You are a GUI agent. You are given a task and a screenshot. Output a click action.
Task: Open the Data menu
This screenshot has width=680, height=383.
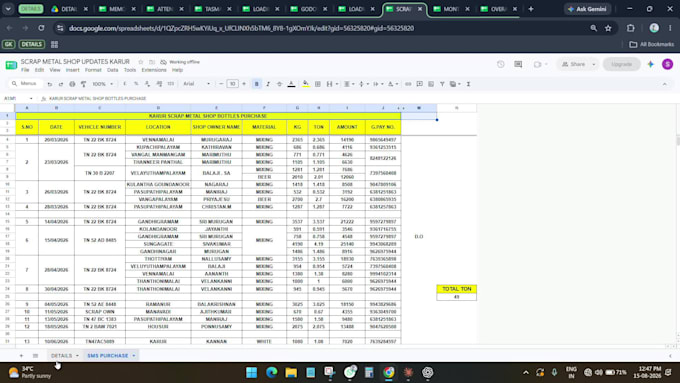(112, 70)
